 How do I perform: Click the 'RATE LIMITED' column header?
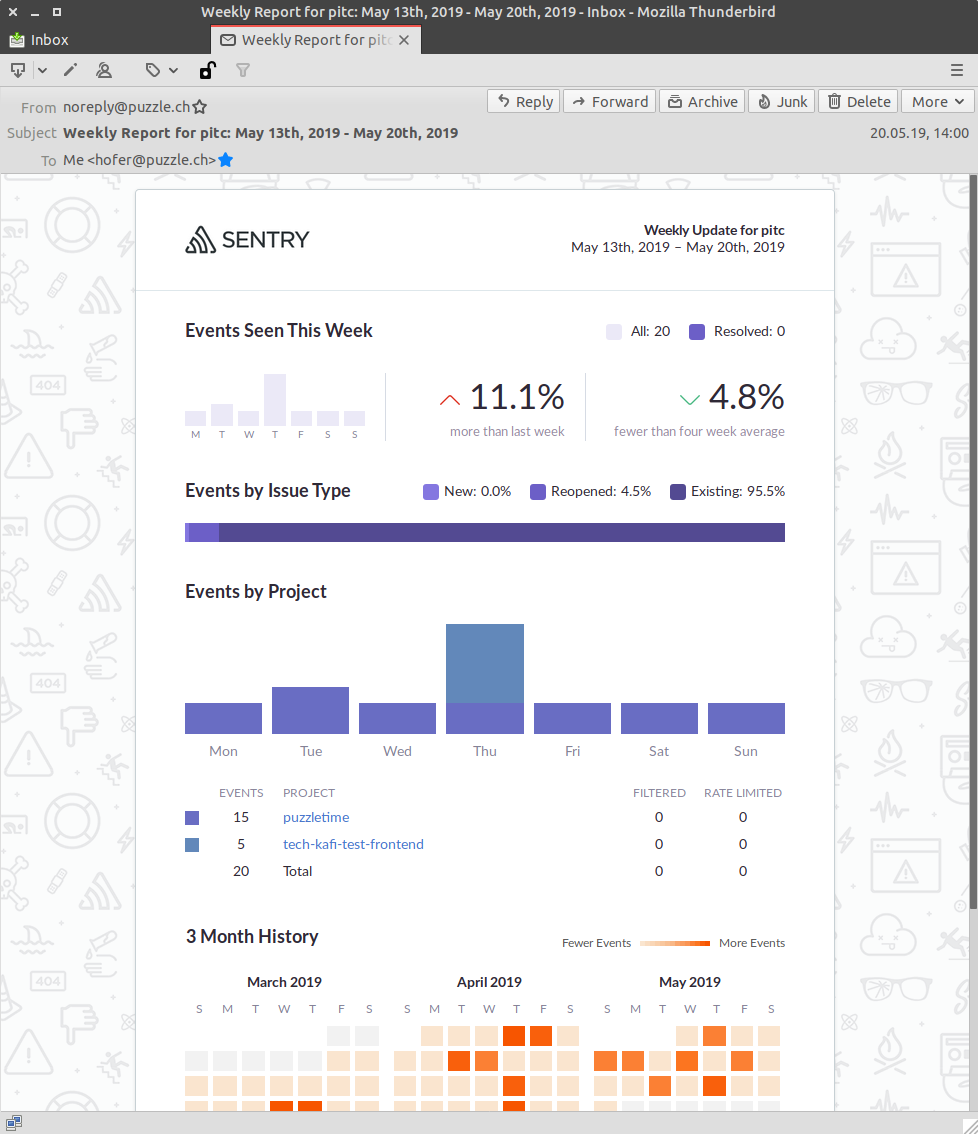click(x=743, y=793)
